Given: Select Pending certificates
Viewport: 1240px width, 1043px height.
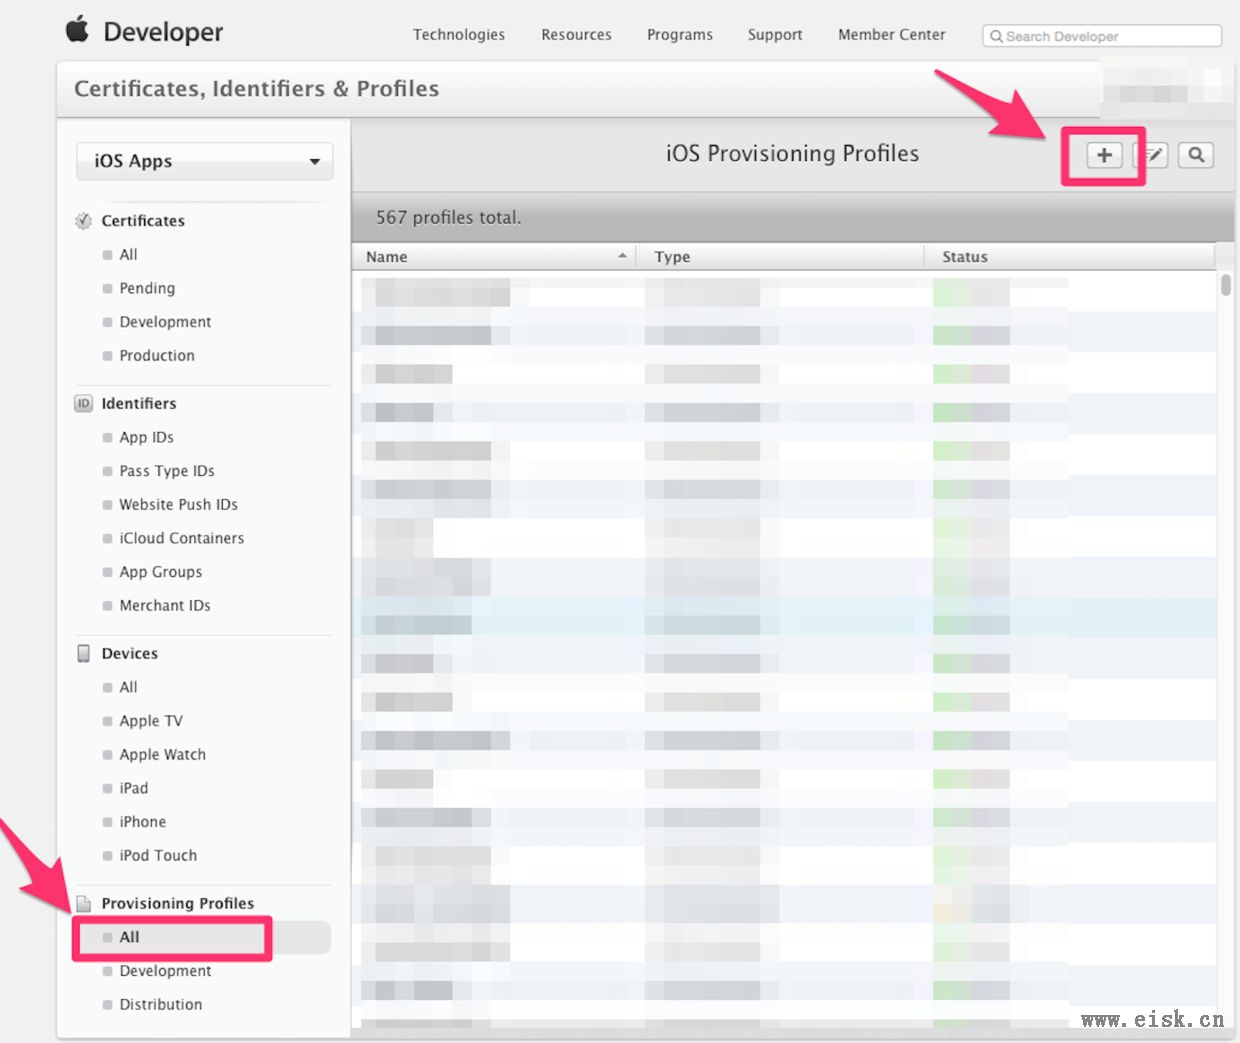Looking at the screenshot, I should pyautogui.click(x=147, y=288).
